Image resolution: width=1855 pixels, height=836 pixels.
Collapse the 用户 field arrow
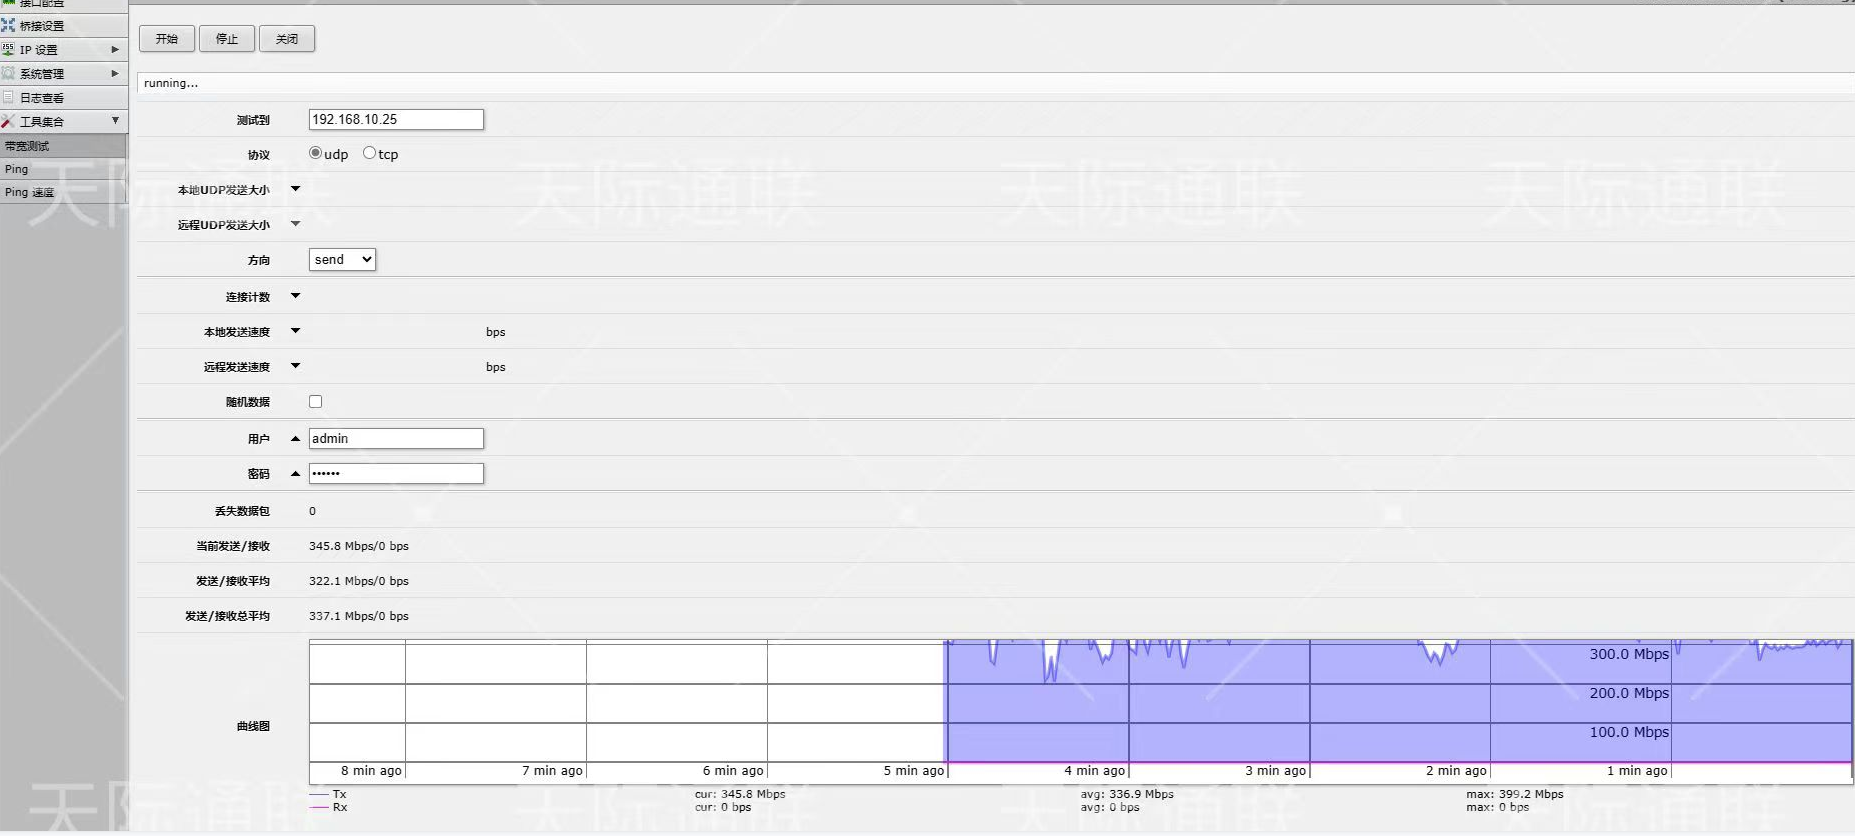[x=295, y=438]
